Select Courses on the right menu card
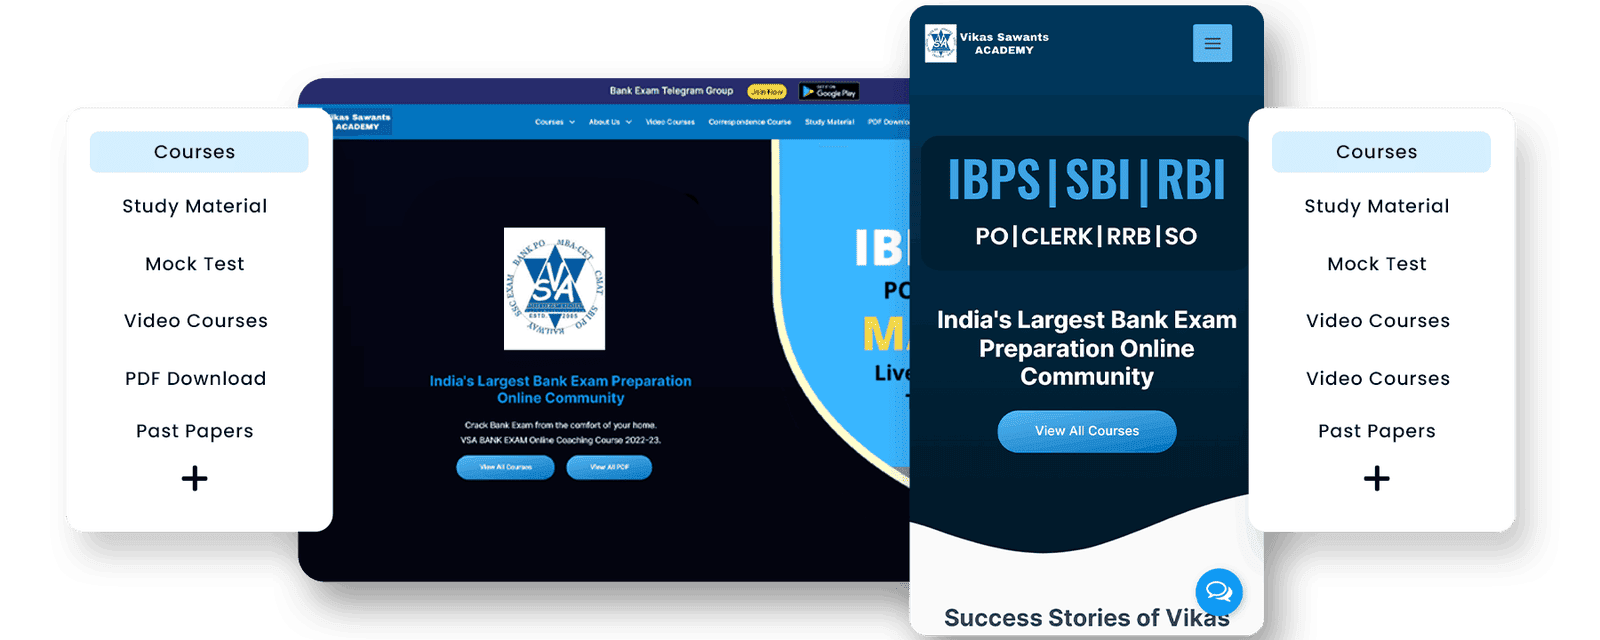Image resolution: width=1600 pixels, height=640 pixels. point(1381,152)
